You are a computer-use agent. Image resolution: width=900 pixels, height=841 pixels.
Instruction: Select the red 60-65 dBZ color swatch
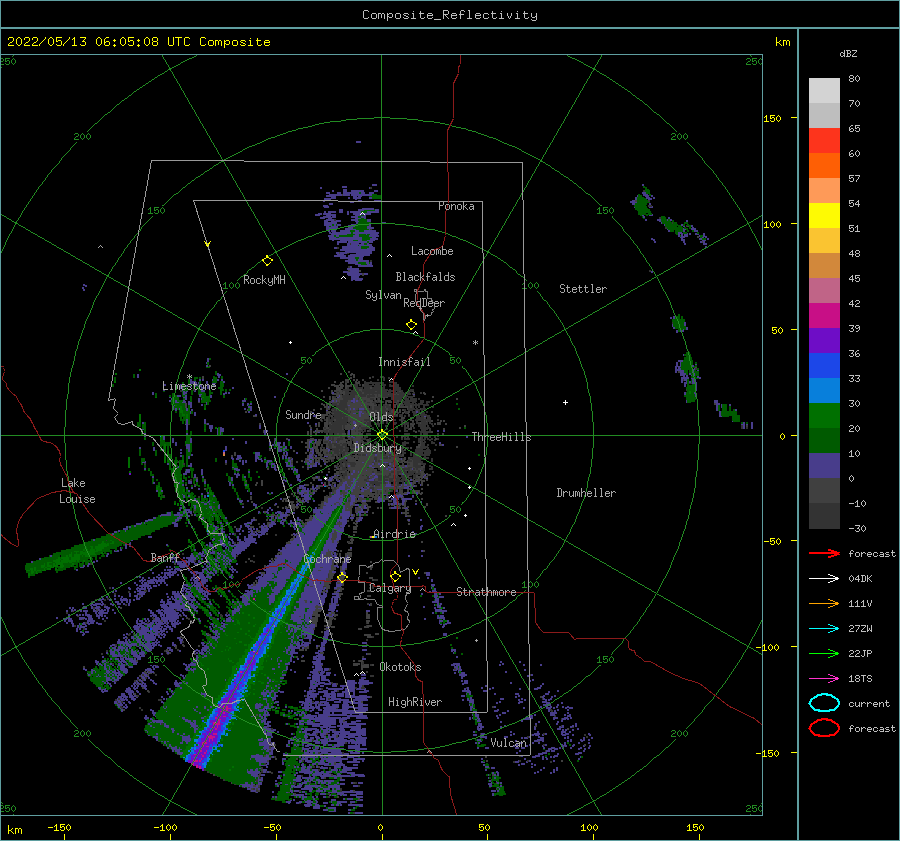click(x=824, y=141)
